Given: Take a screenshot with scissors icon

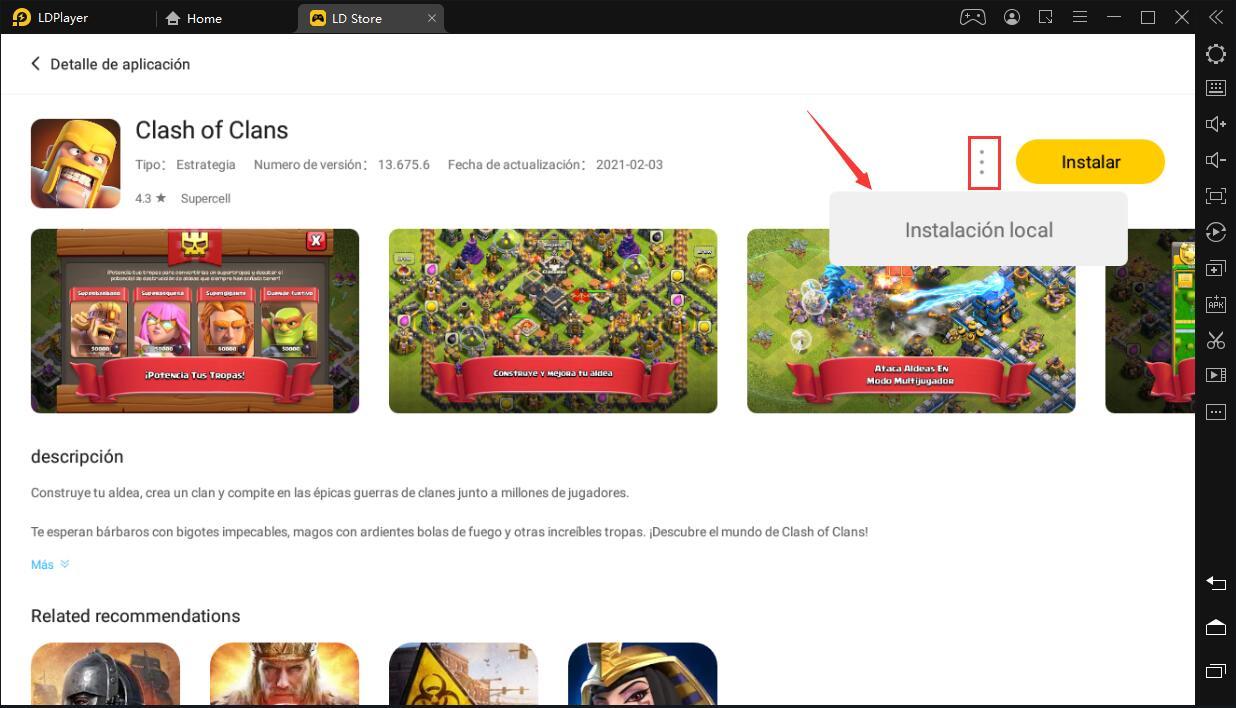Looking at the screenshot, I should (x=1216, y=340).
